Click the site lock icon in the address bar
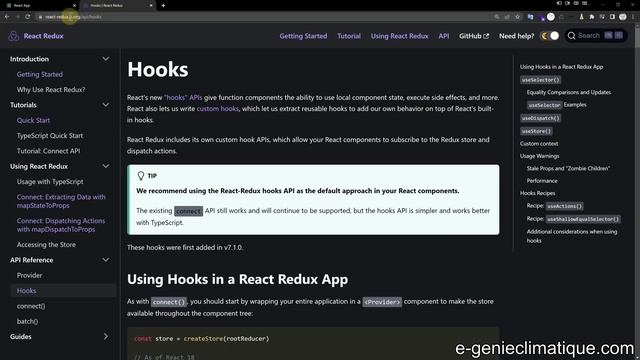The width and height of the screenshot is (640, 360). [x=40, y=17]
